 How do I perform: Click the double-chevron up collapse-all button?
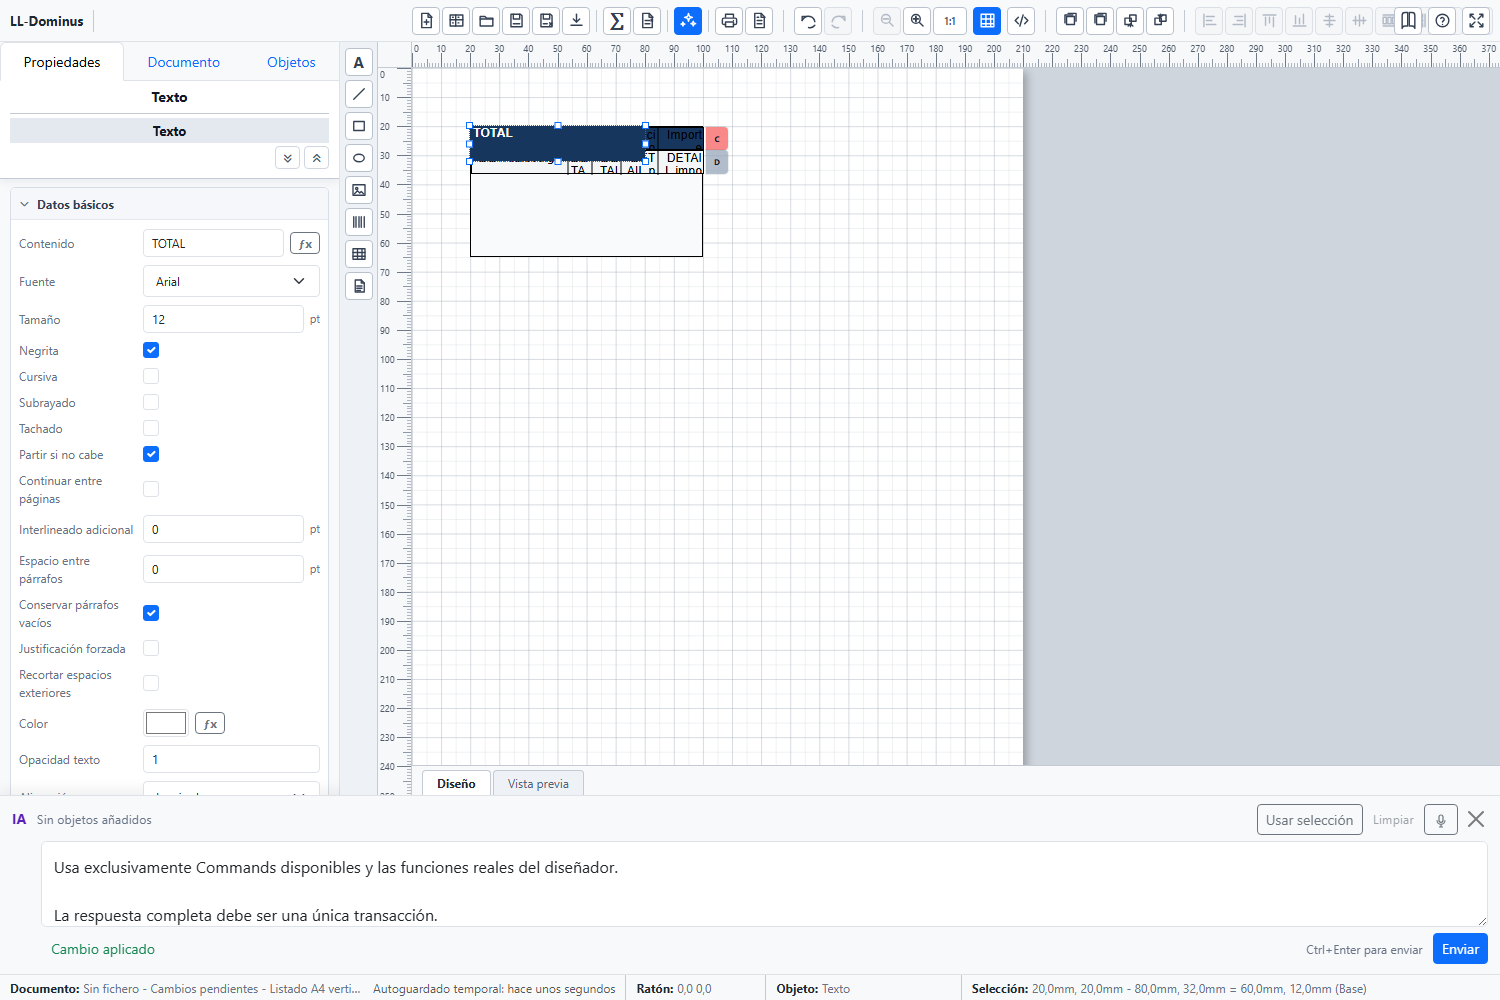tap(316, 158)
